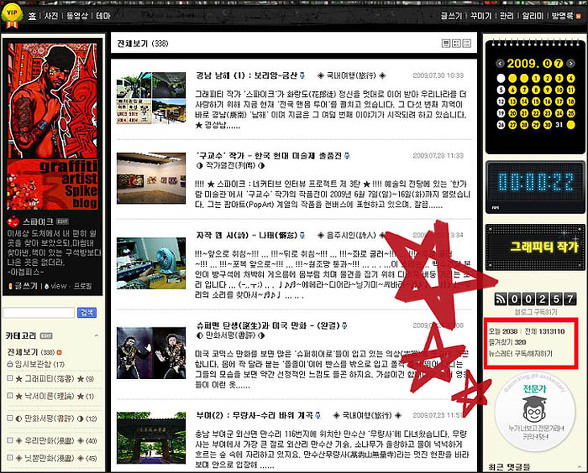The image size is (588, 473).
Task: Open the 사진 menu item
Action: (51, 16)
